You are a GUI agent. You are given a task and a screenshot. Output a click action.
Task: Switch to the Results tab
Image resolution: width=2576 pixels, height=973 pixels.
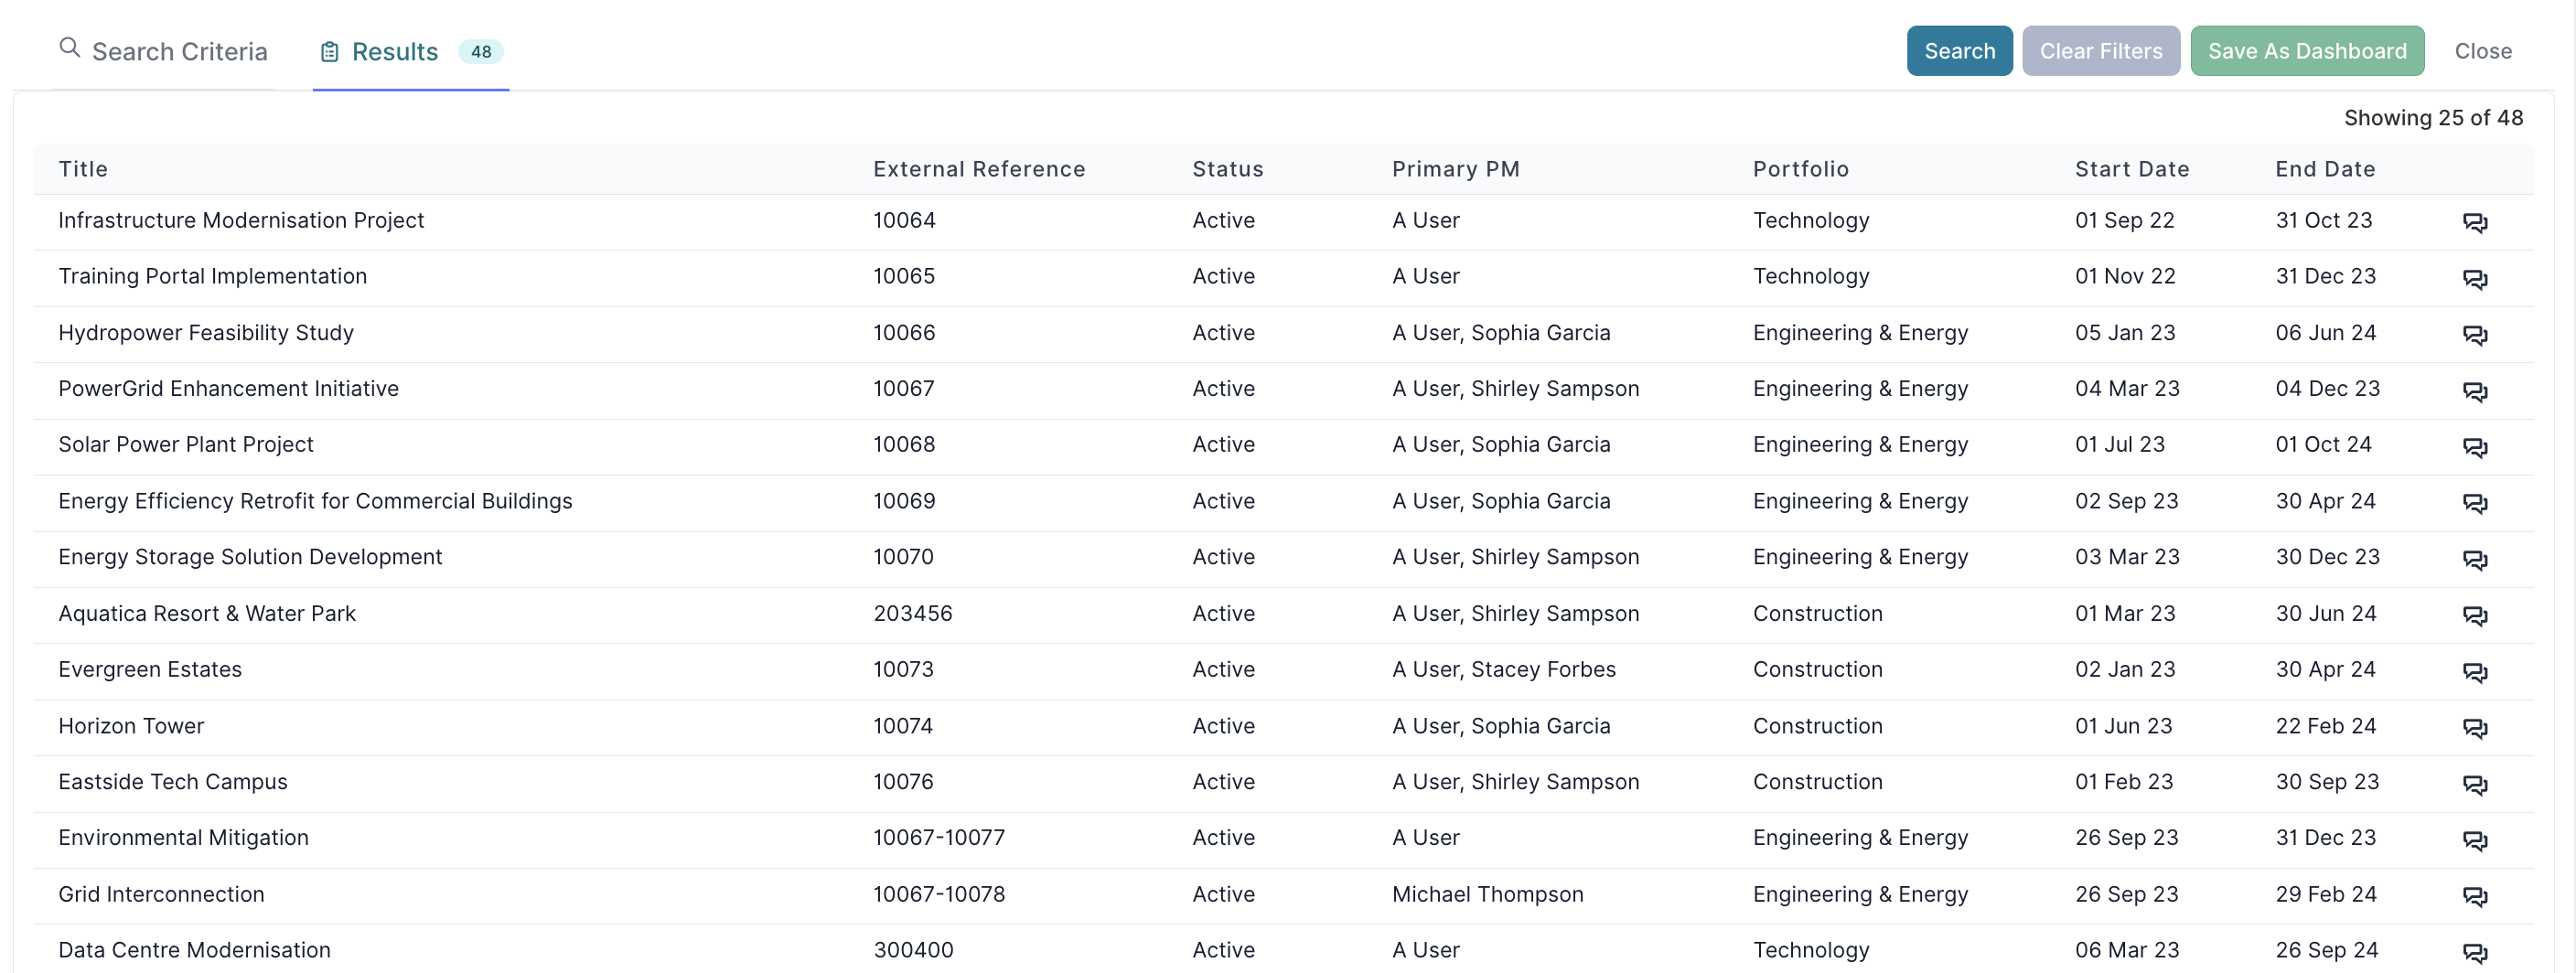(410, 51)
